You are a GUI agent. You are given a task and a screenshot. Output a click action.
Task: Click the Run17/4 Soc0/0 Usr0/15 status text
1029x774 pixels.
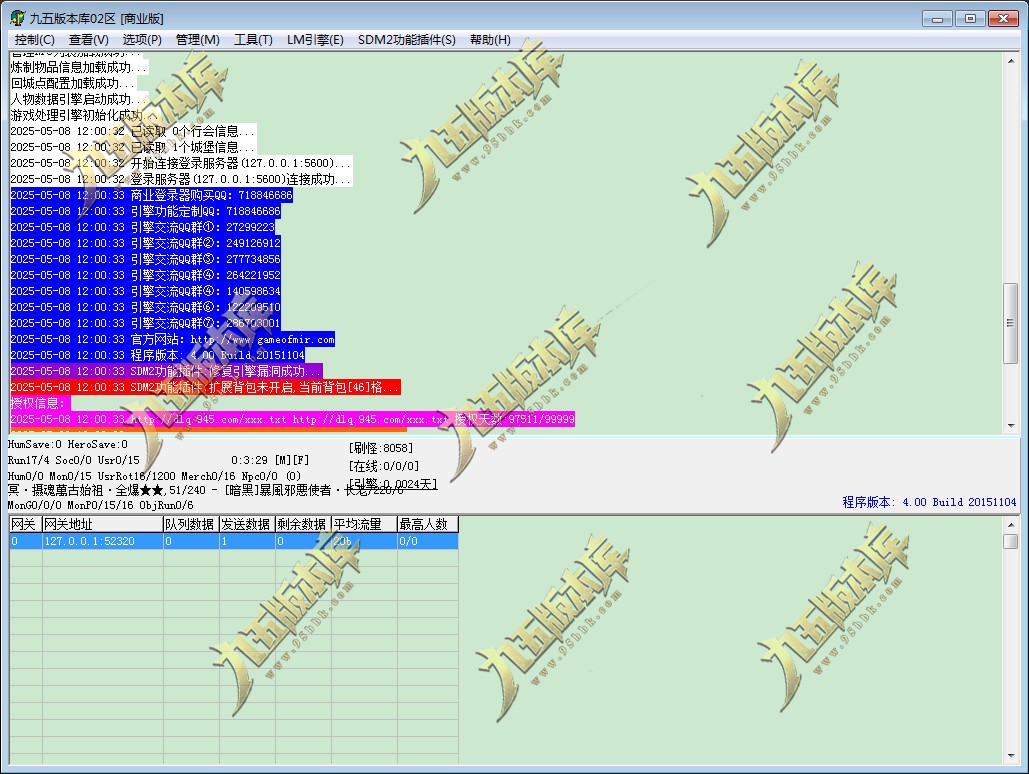pyautogui.click(x=74, y=460)
